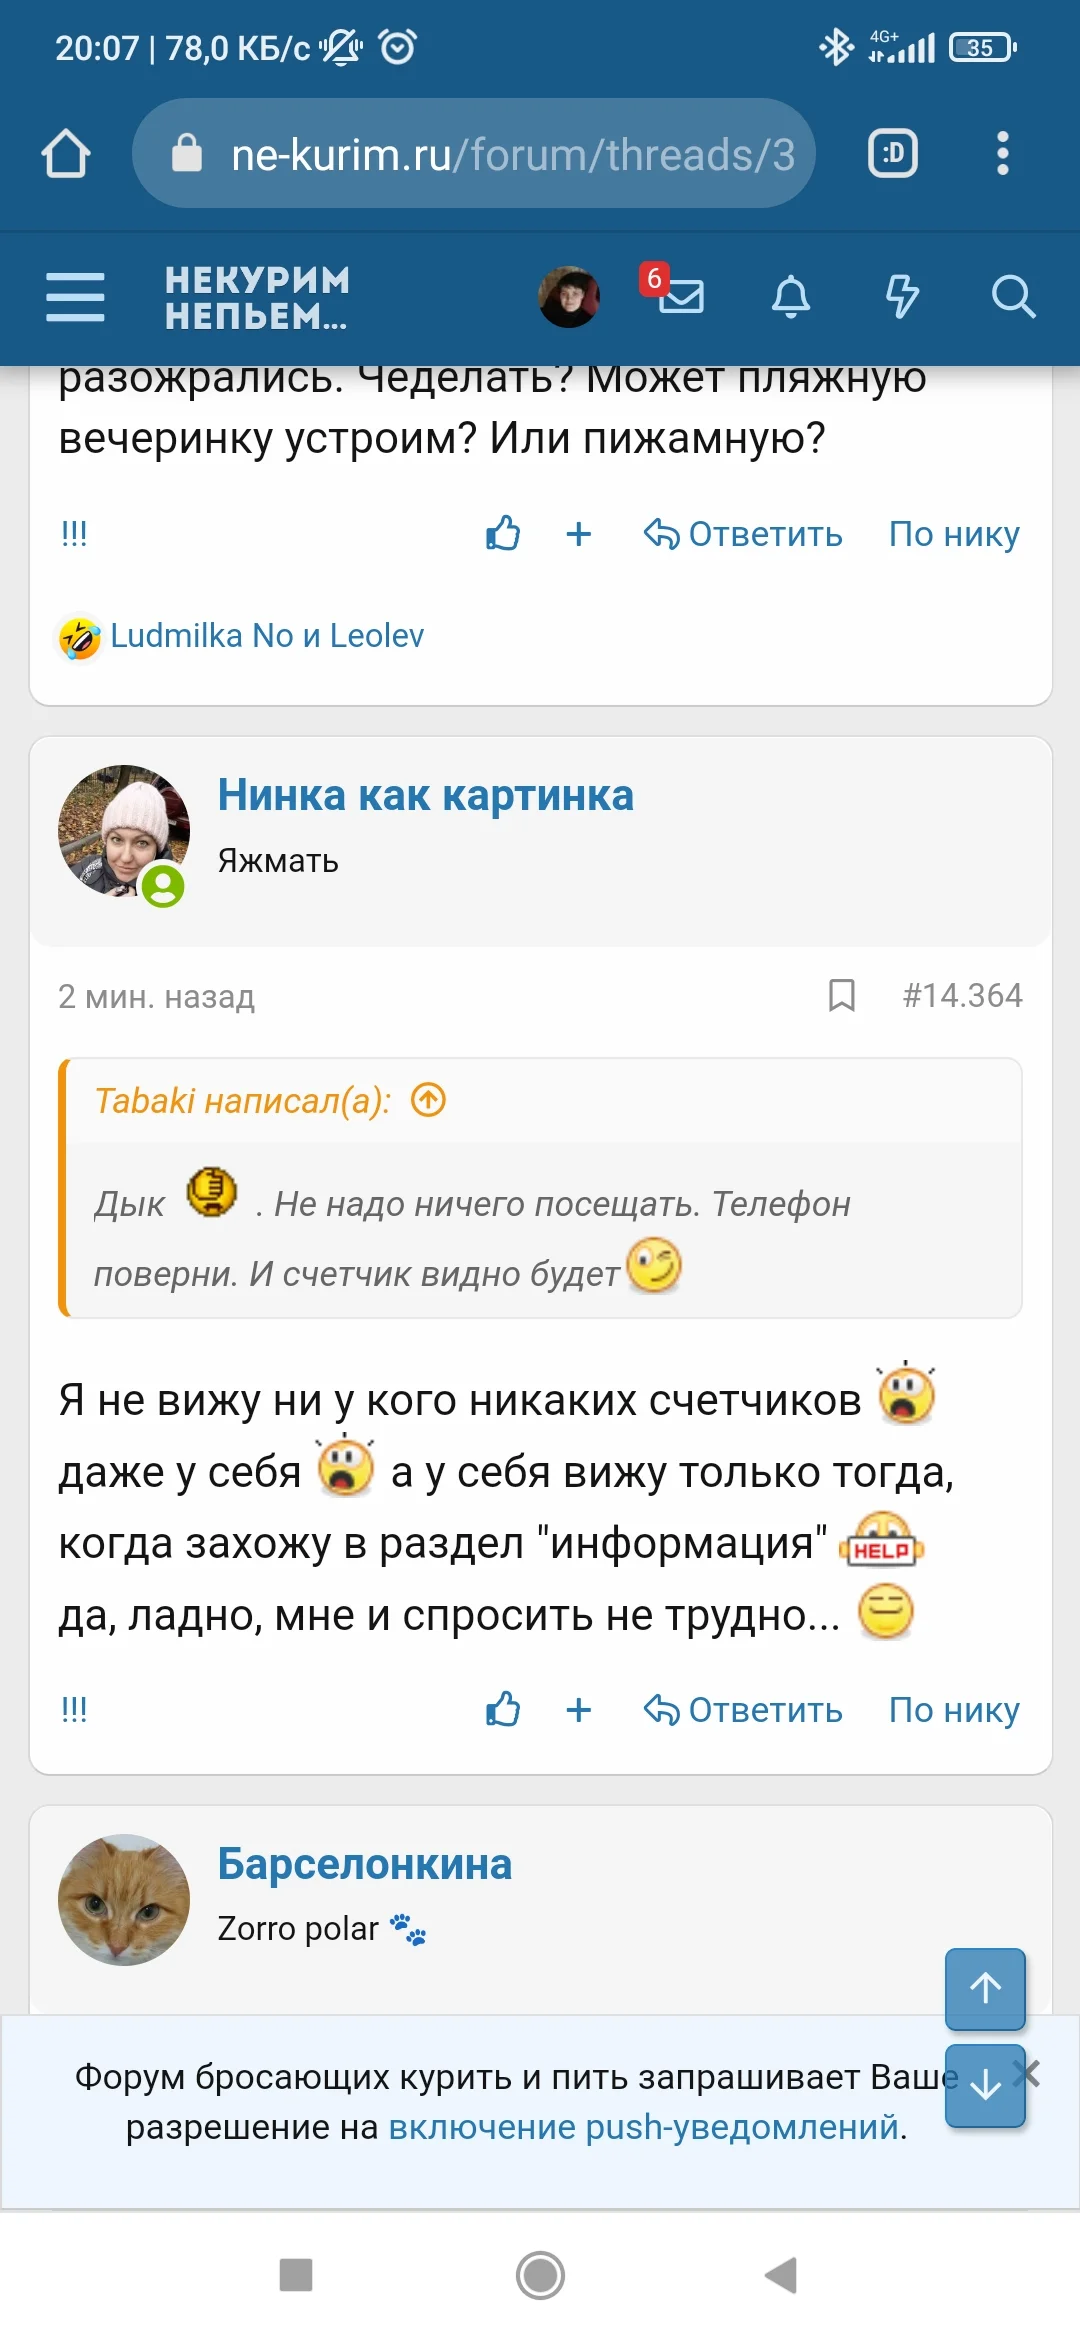Screen dimensions: 1080x2340
Task: Jump to Tabaki's quoted original post
Action: 429,1100
